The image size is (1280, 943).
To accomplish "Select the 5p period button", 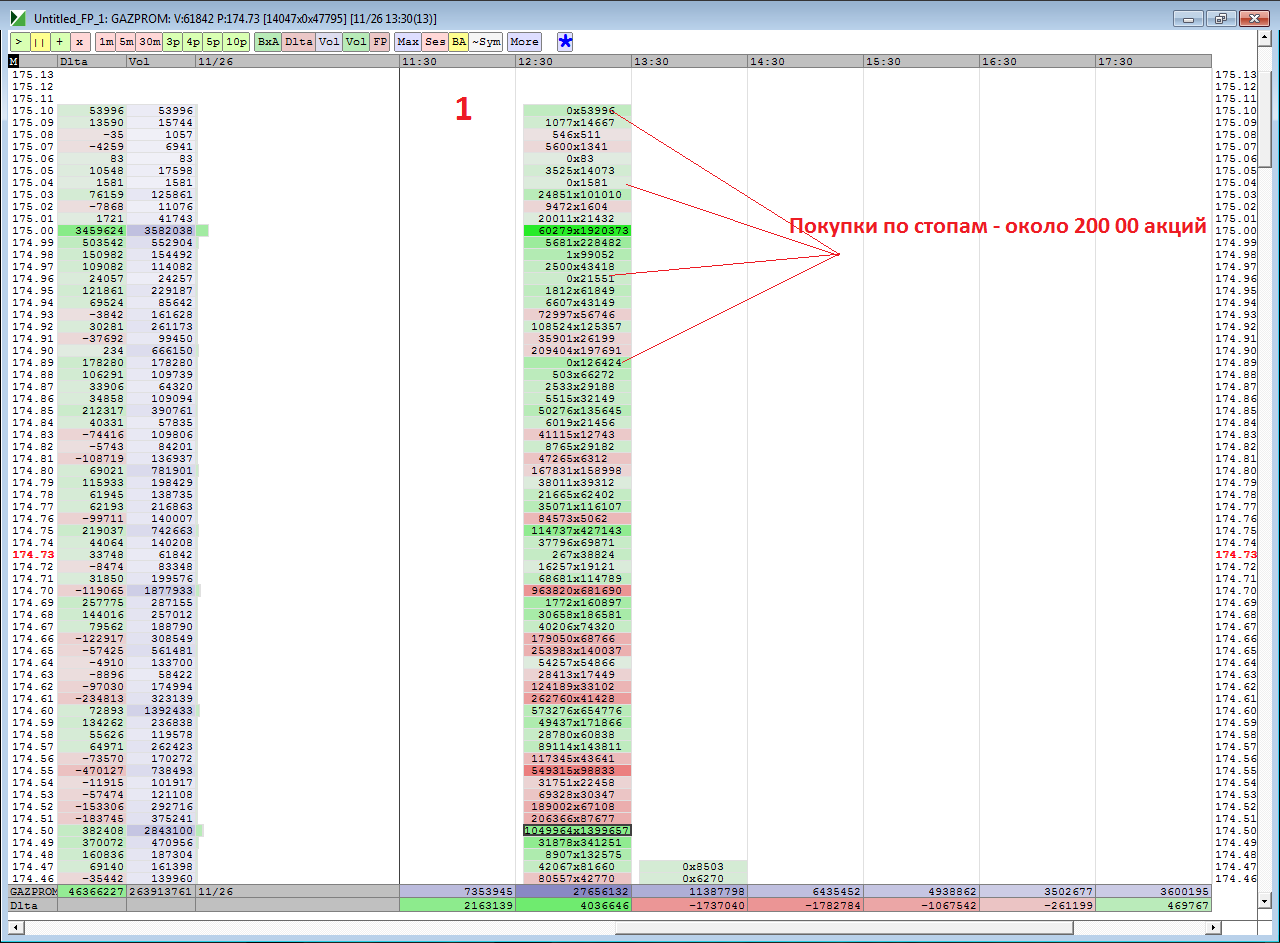I will click(213, 42).
